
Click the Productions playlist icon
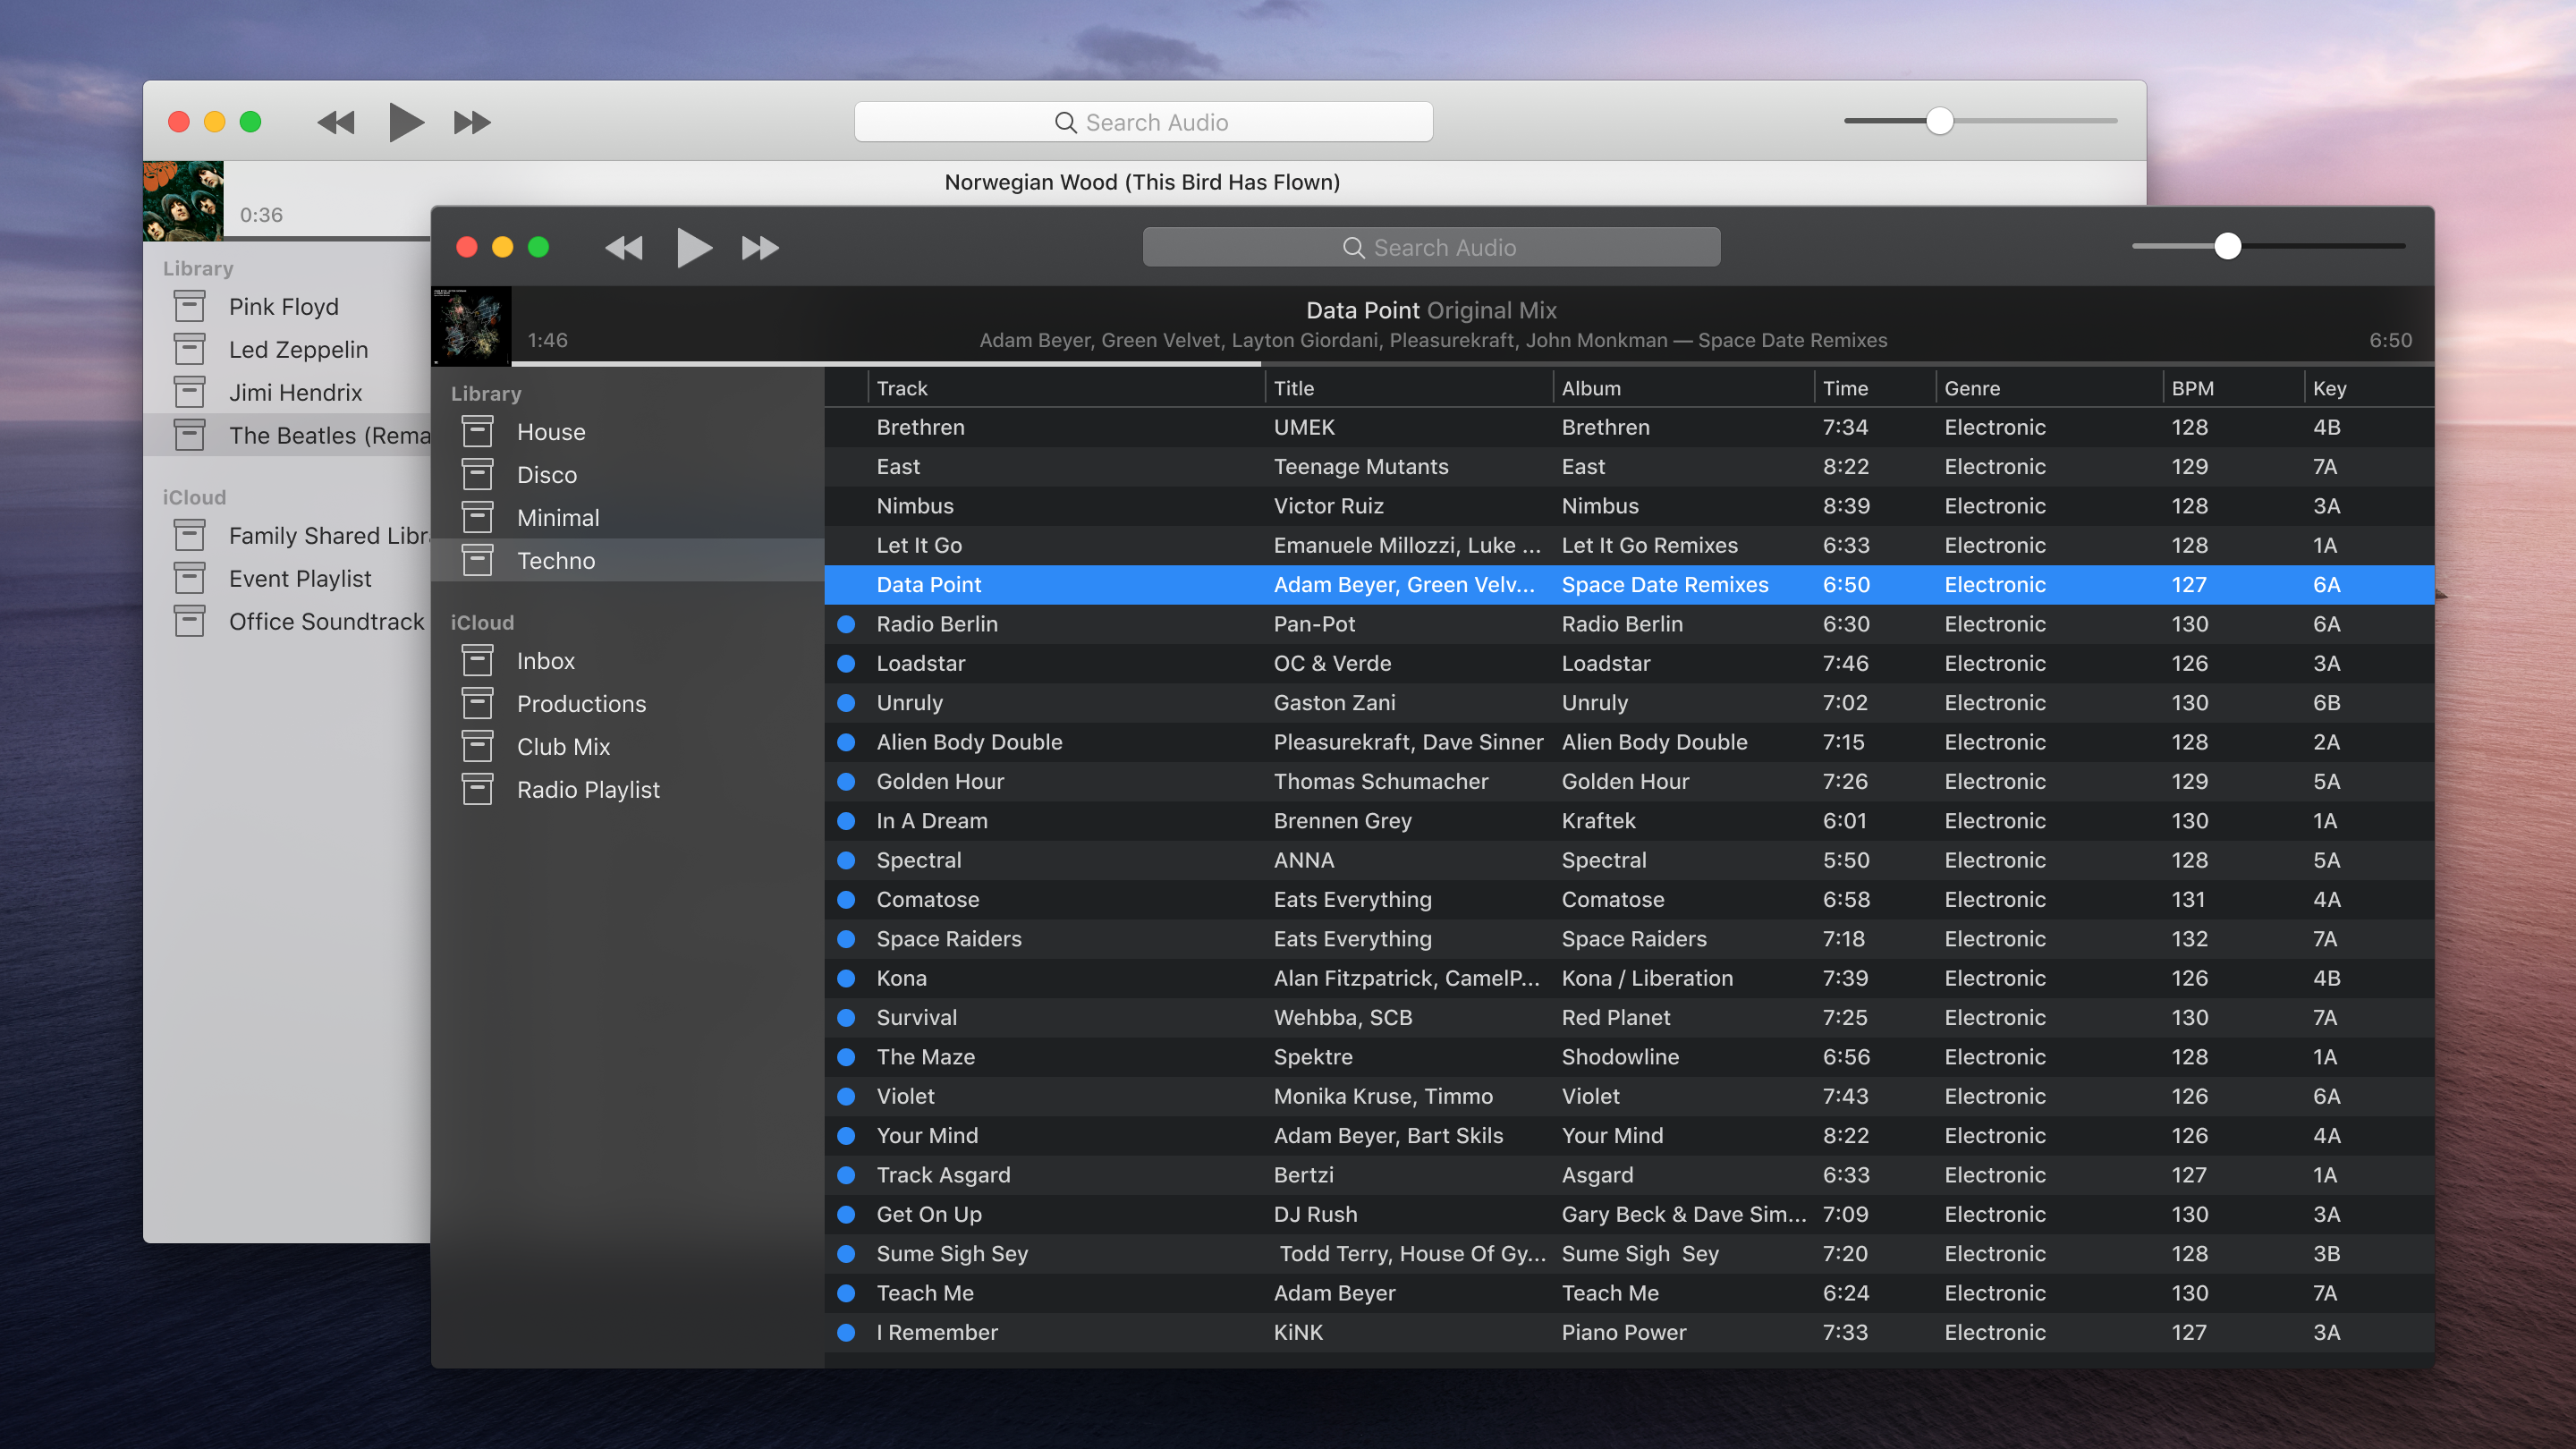pyautogui.click(x=478, y=703)
